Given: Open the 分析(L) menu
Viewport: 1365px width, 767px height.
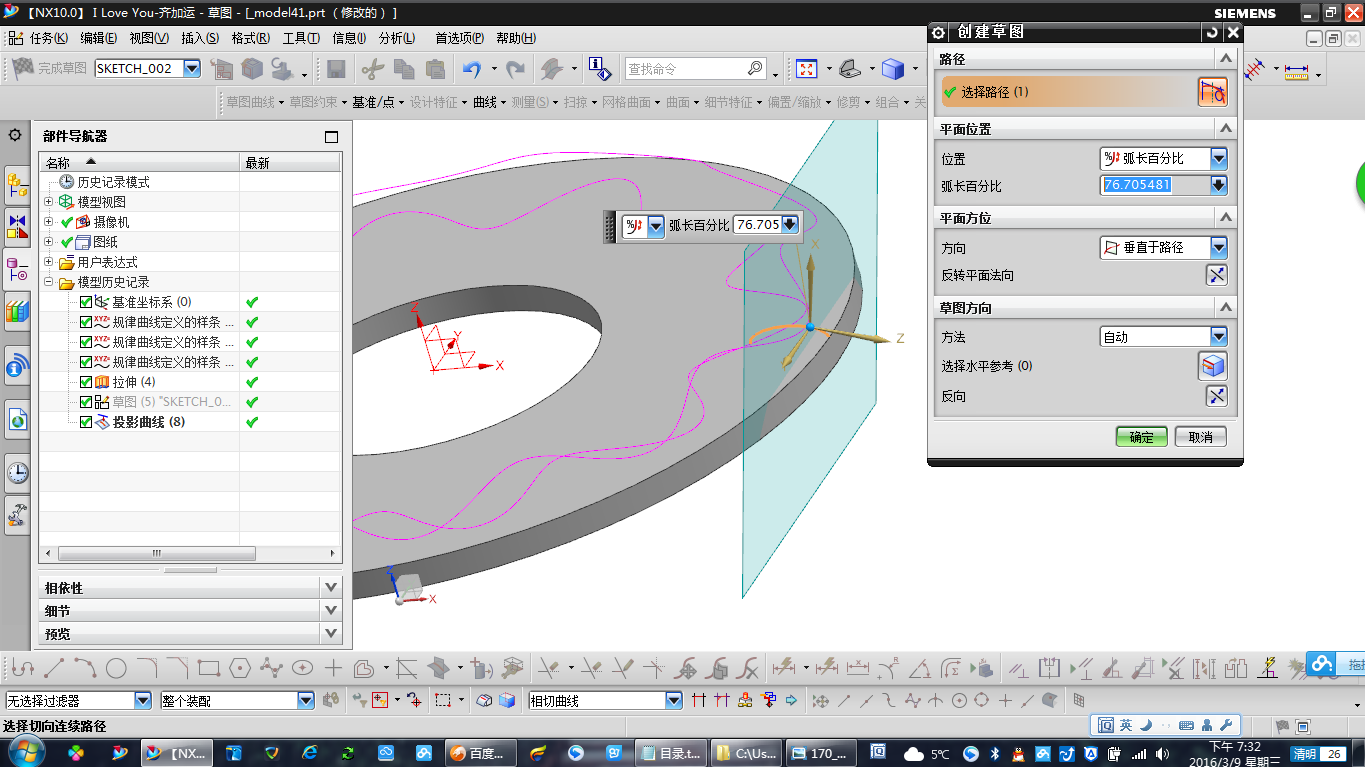Looking at the screenshot, I should tap(397, 38).
